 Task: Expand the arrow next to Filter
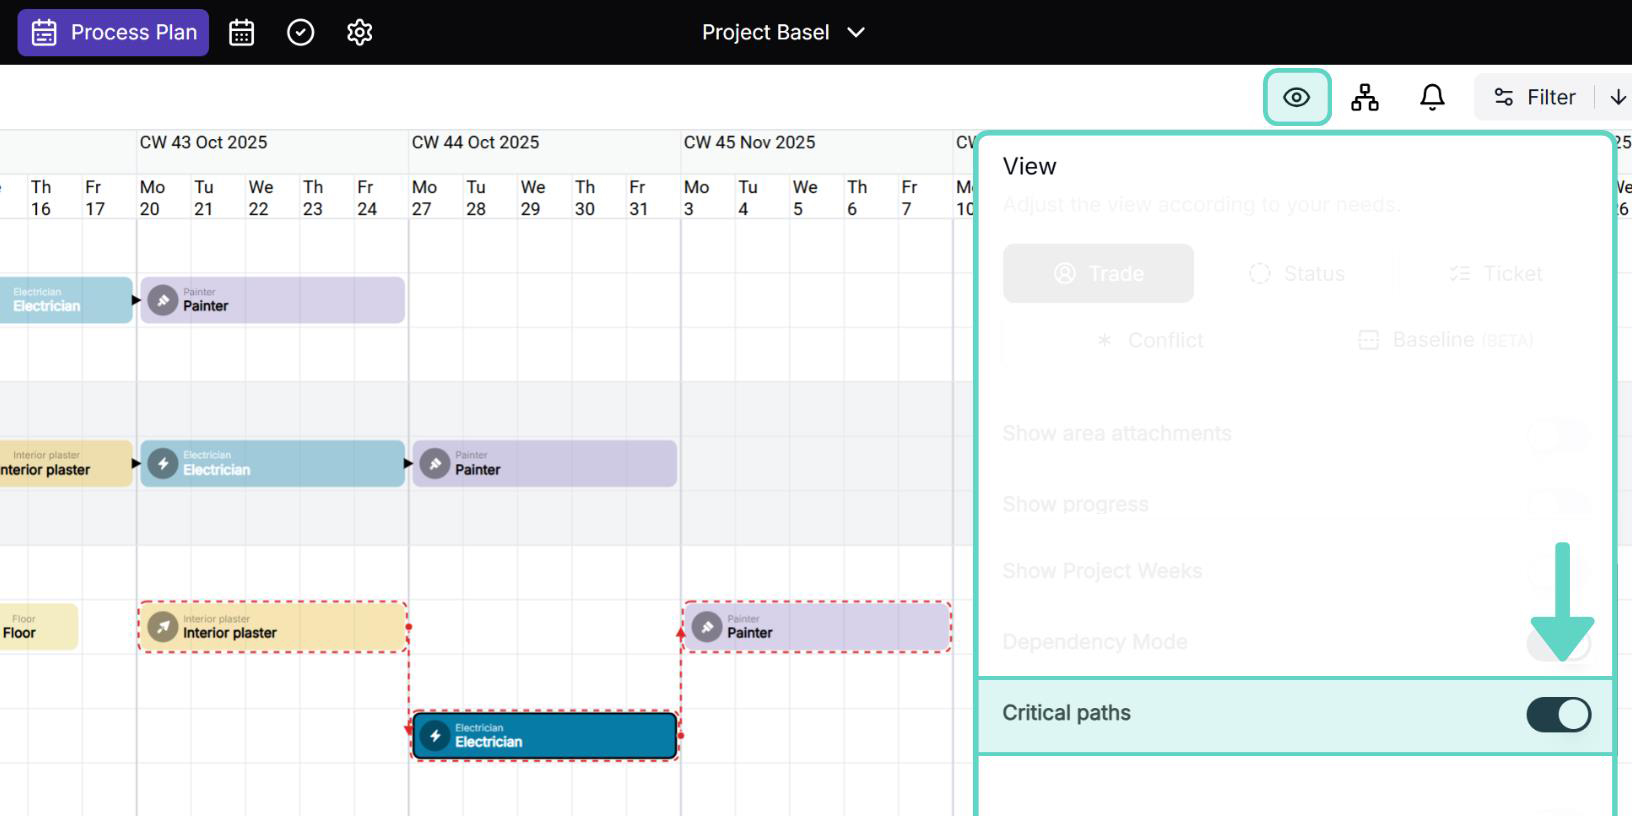1617,97
